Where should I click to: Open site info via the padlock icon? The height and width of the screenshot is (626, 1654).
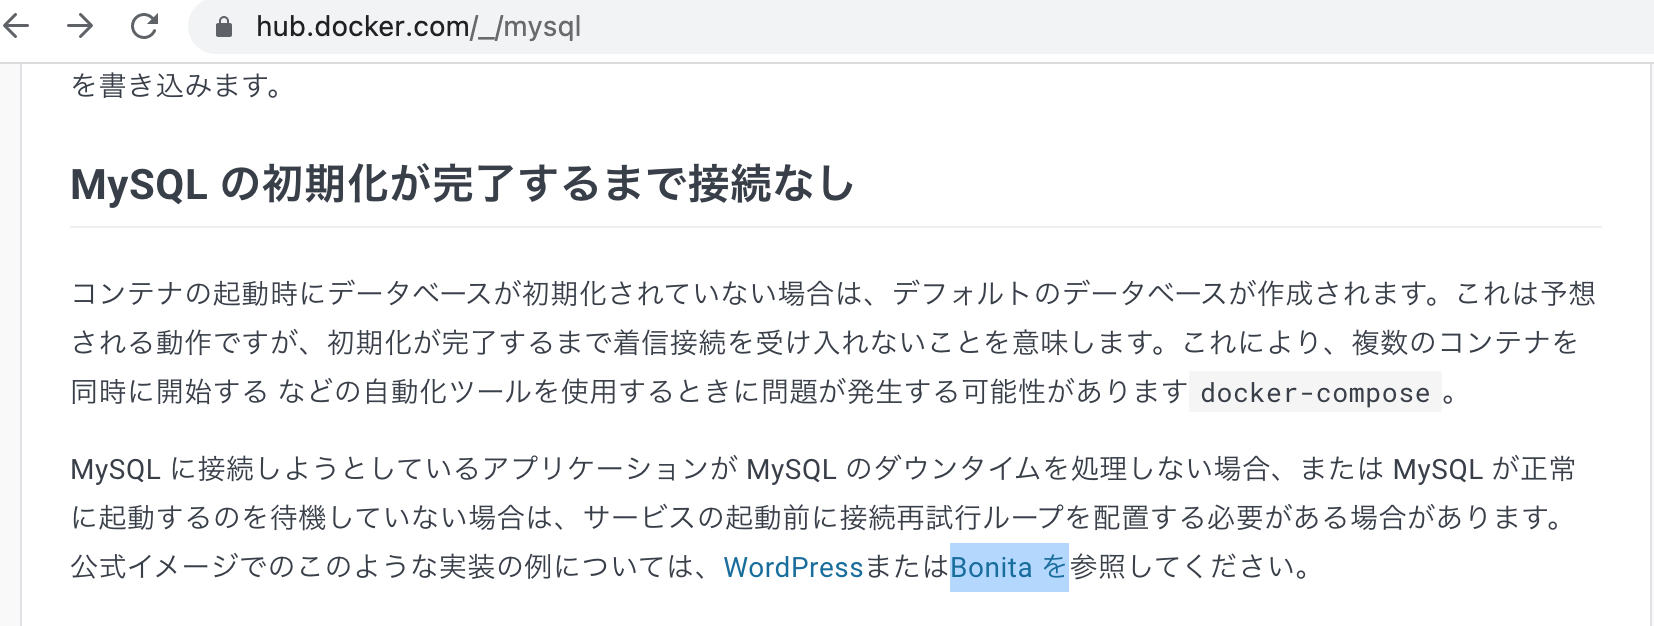point(224,27)
